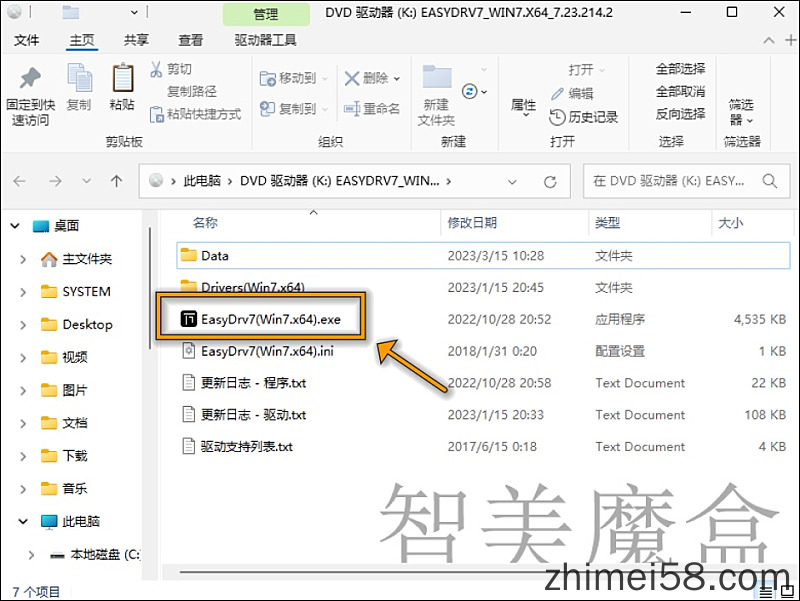Click the Cut scissors button
This screenshot has height=601, width=800.
(x=171, y=69)
